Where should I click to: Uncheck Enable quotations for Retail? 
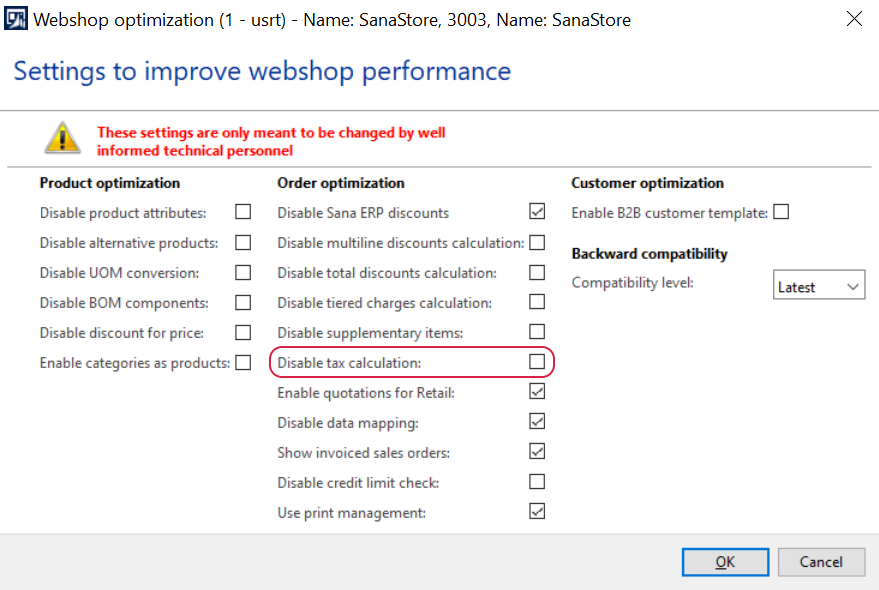click(537, 391)
